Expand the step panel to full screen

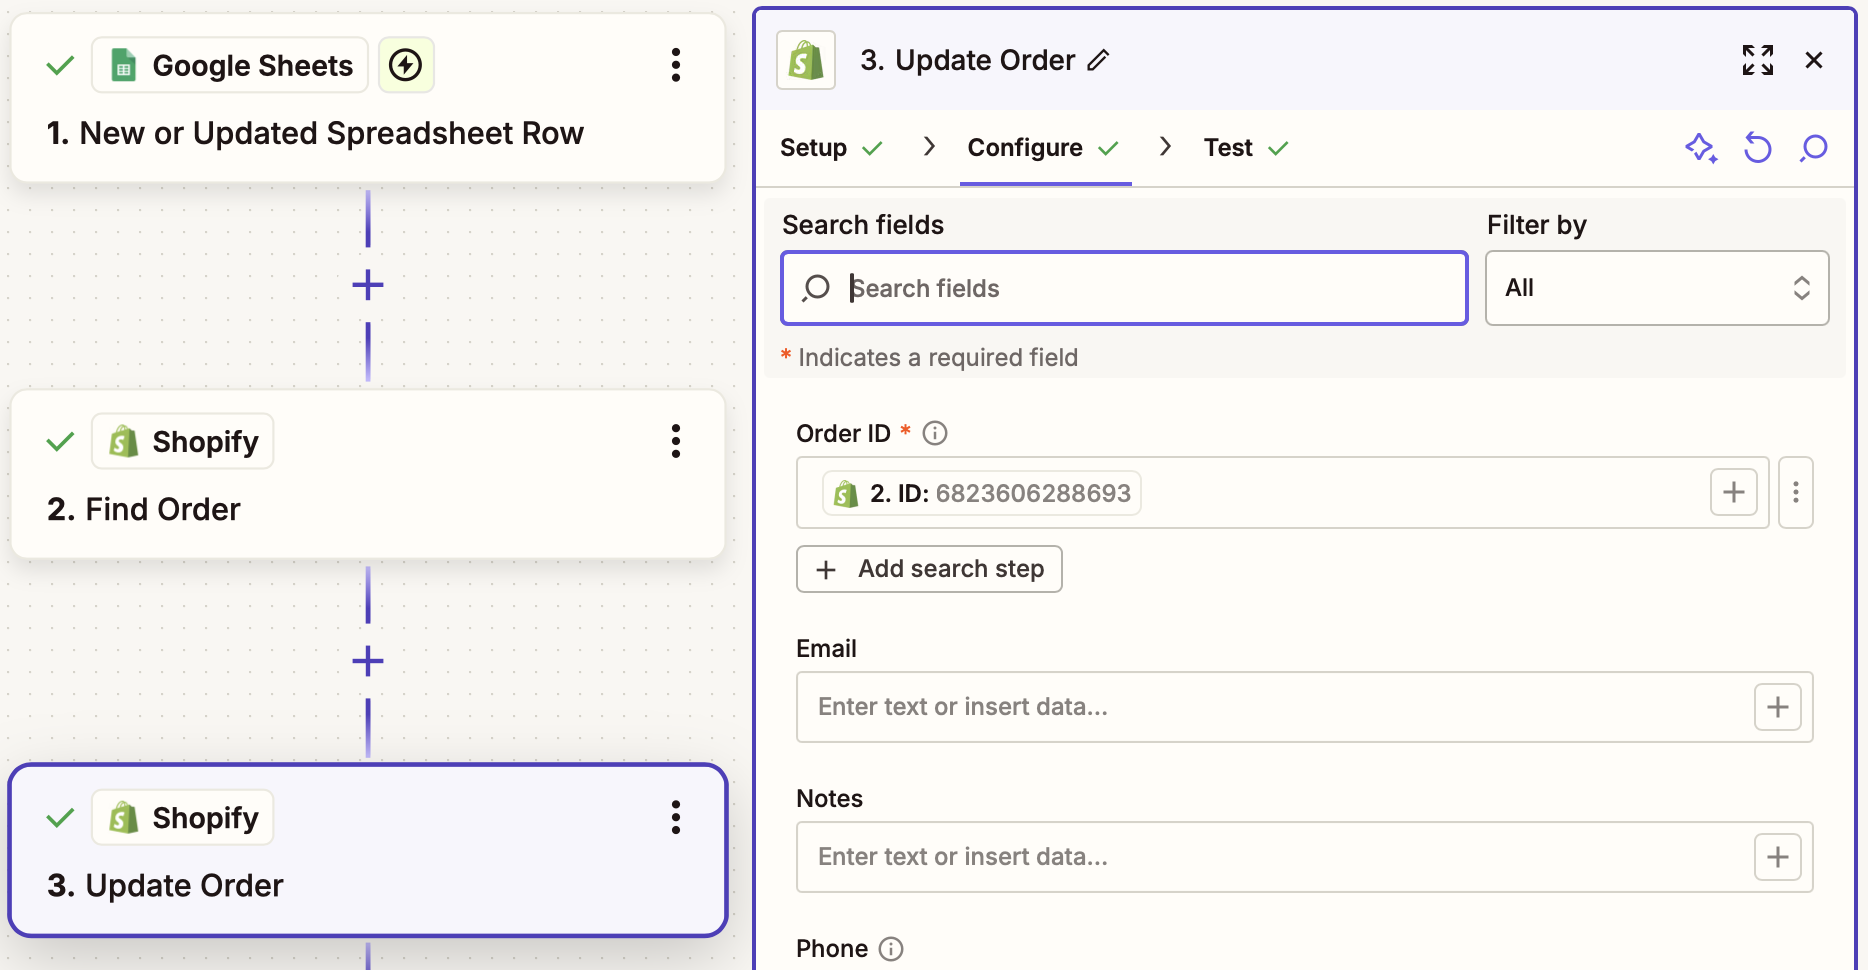[1758, 60]
